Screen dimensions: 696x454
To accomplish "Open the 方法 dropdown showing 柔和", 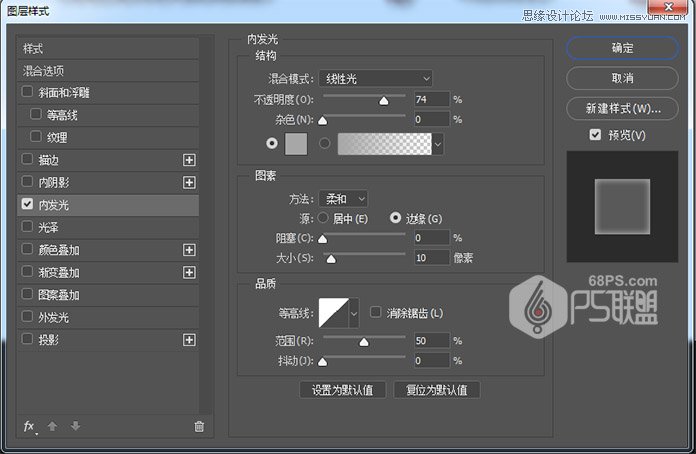I will [x=343, y=199].
